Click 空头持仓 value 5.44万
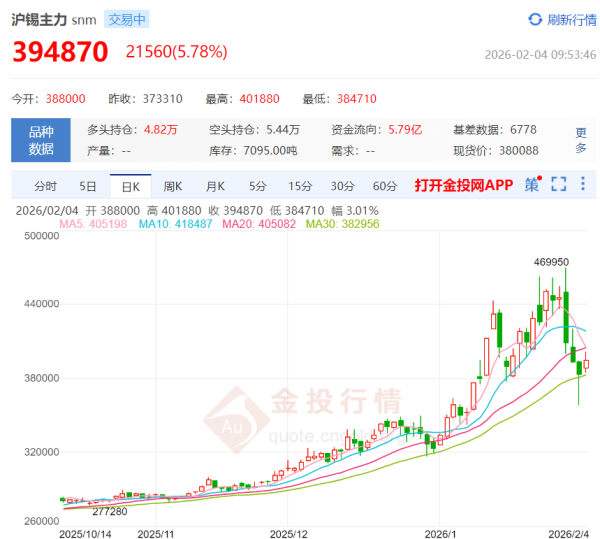Viewport: 600px width, 539px height. click(x=283, y=130)
